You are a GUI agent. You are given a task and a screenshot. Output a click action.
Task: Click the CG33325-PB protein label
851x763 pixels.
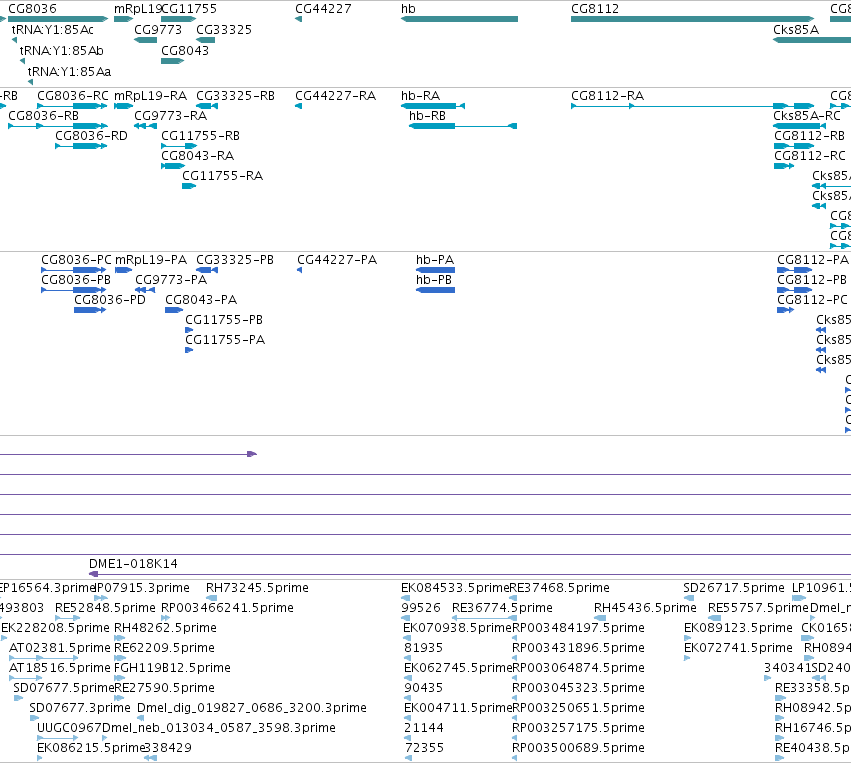click(235, 260)
